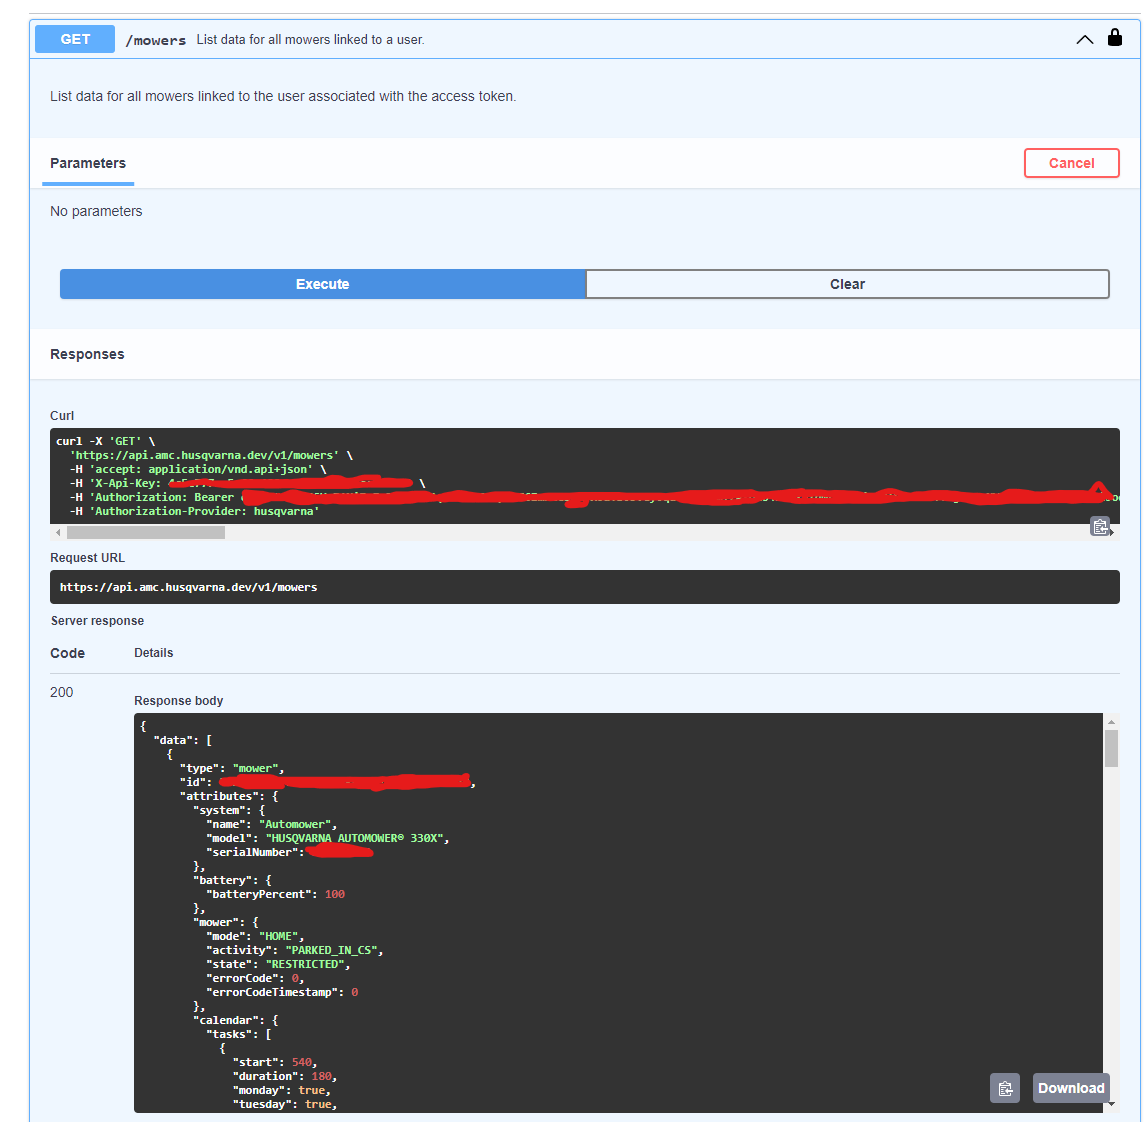Open the /mowers endpoint path link
1144x1122 pixels.
click(x=156, y=40)
